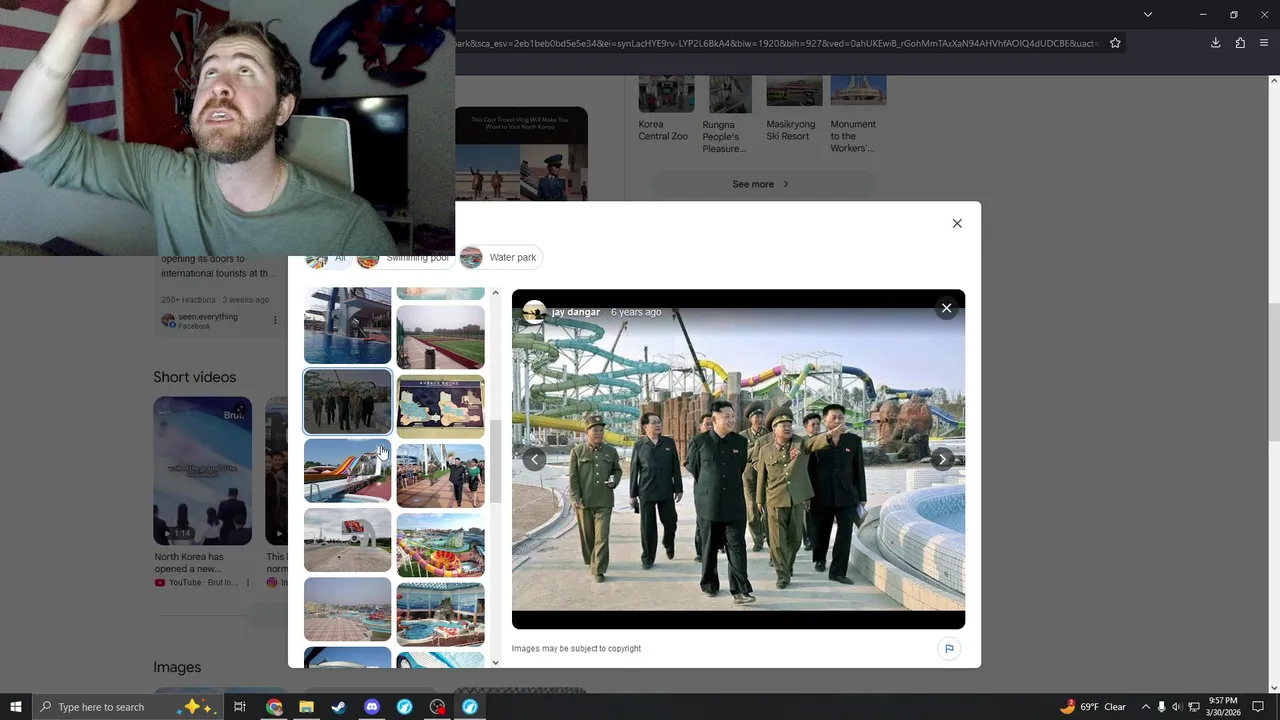Open Monument to the Workers' card
Screen dimensions: 1280x720
pyautogui.click(x=858, y=115)
